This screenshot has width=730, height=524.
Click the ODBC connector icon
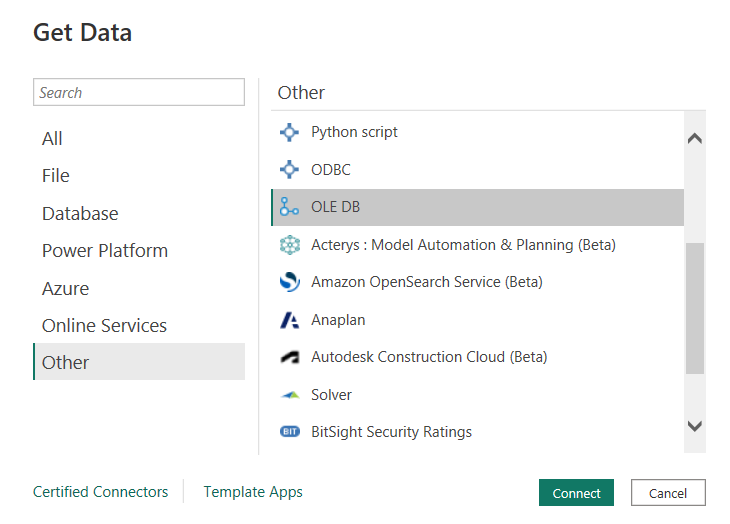coord(290,170)
